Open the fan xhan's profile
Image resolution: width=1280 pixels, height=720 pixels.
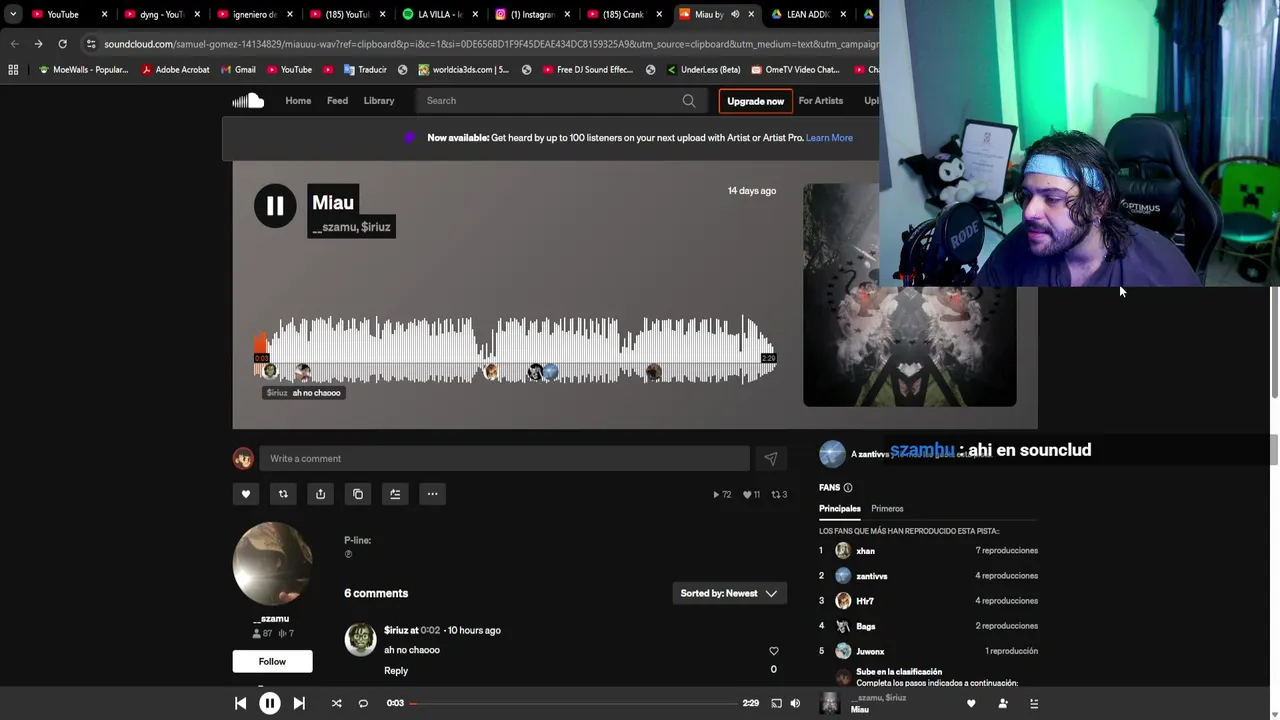click(x=866, y=551)
